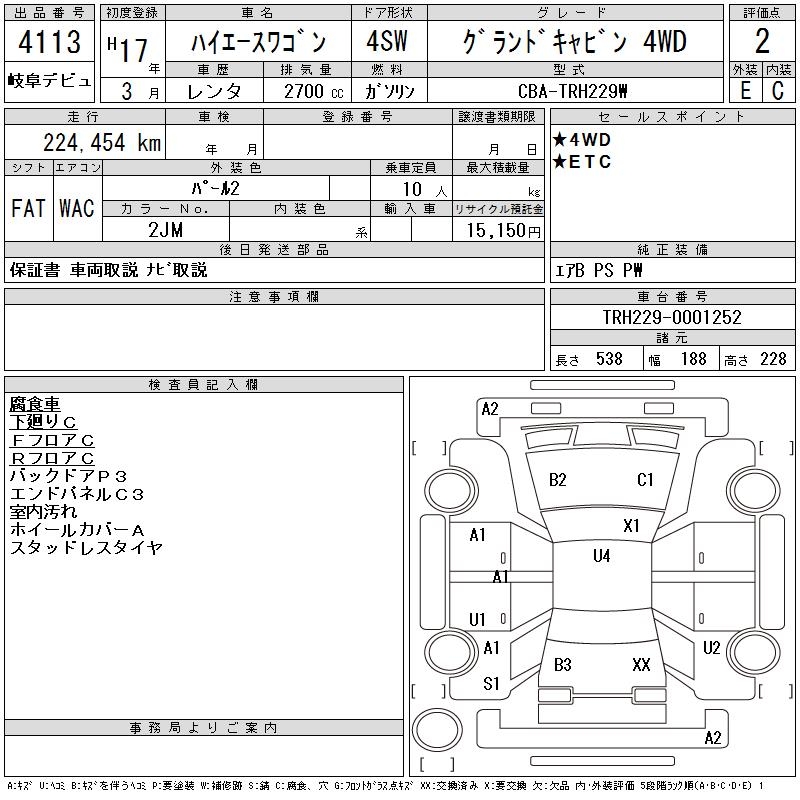Click the lot number 4113

coord(49,41)
